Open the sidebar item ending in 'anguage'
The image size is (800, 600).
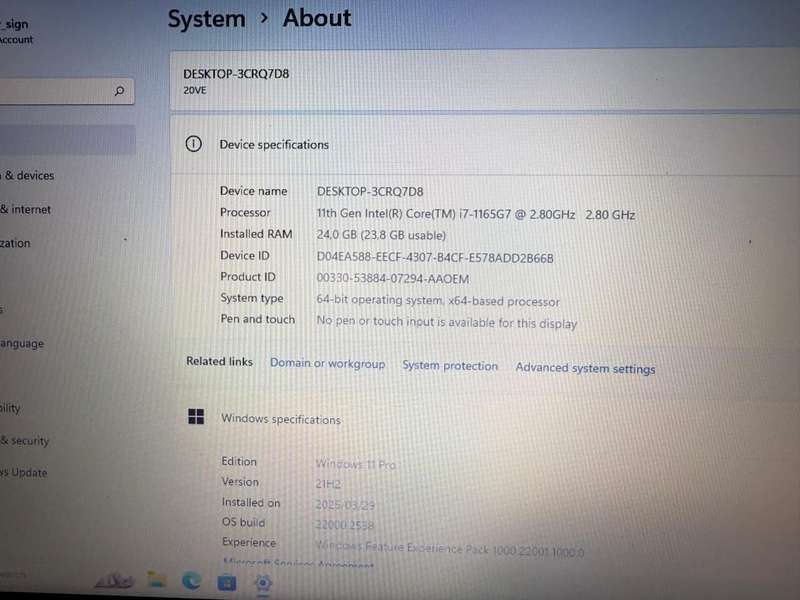point(22,343)
